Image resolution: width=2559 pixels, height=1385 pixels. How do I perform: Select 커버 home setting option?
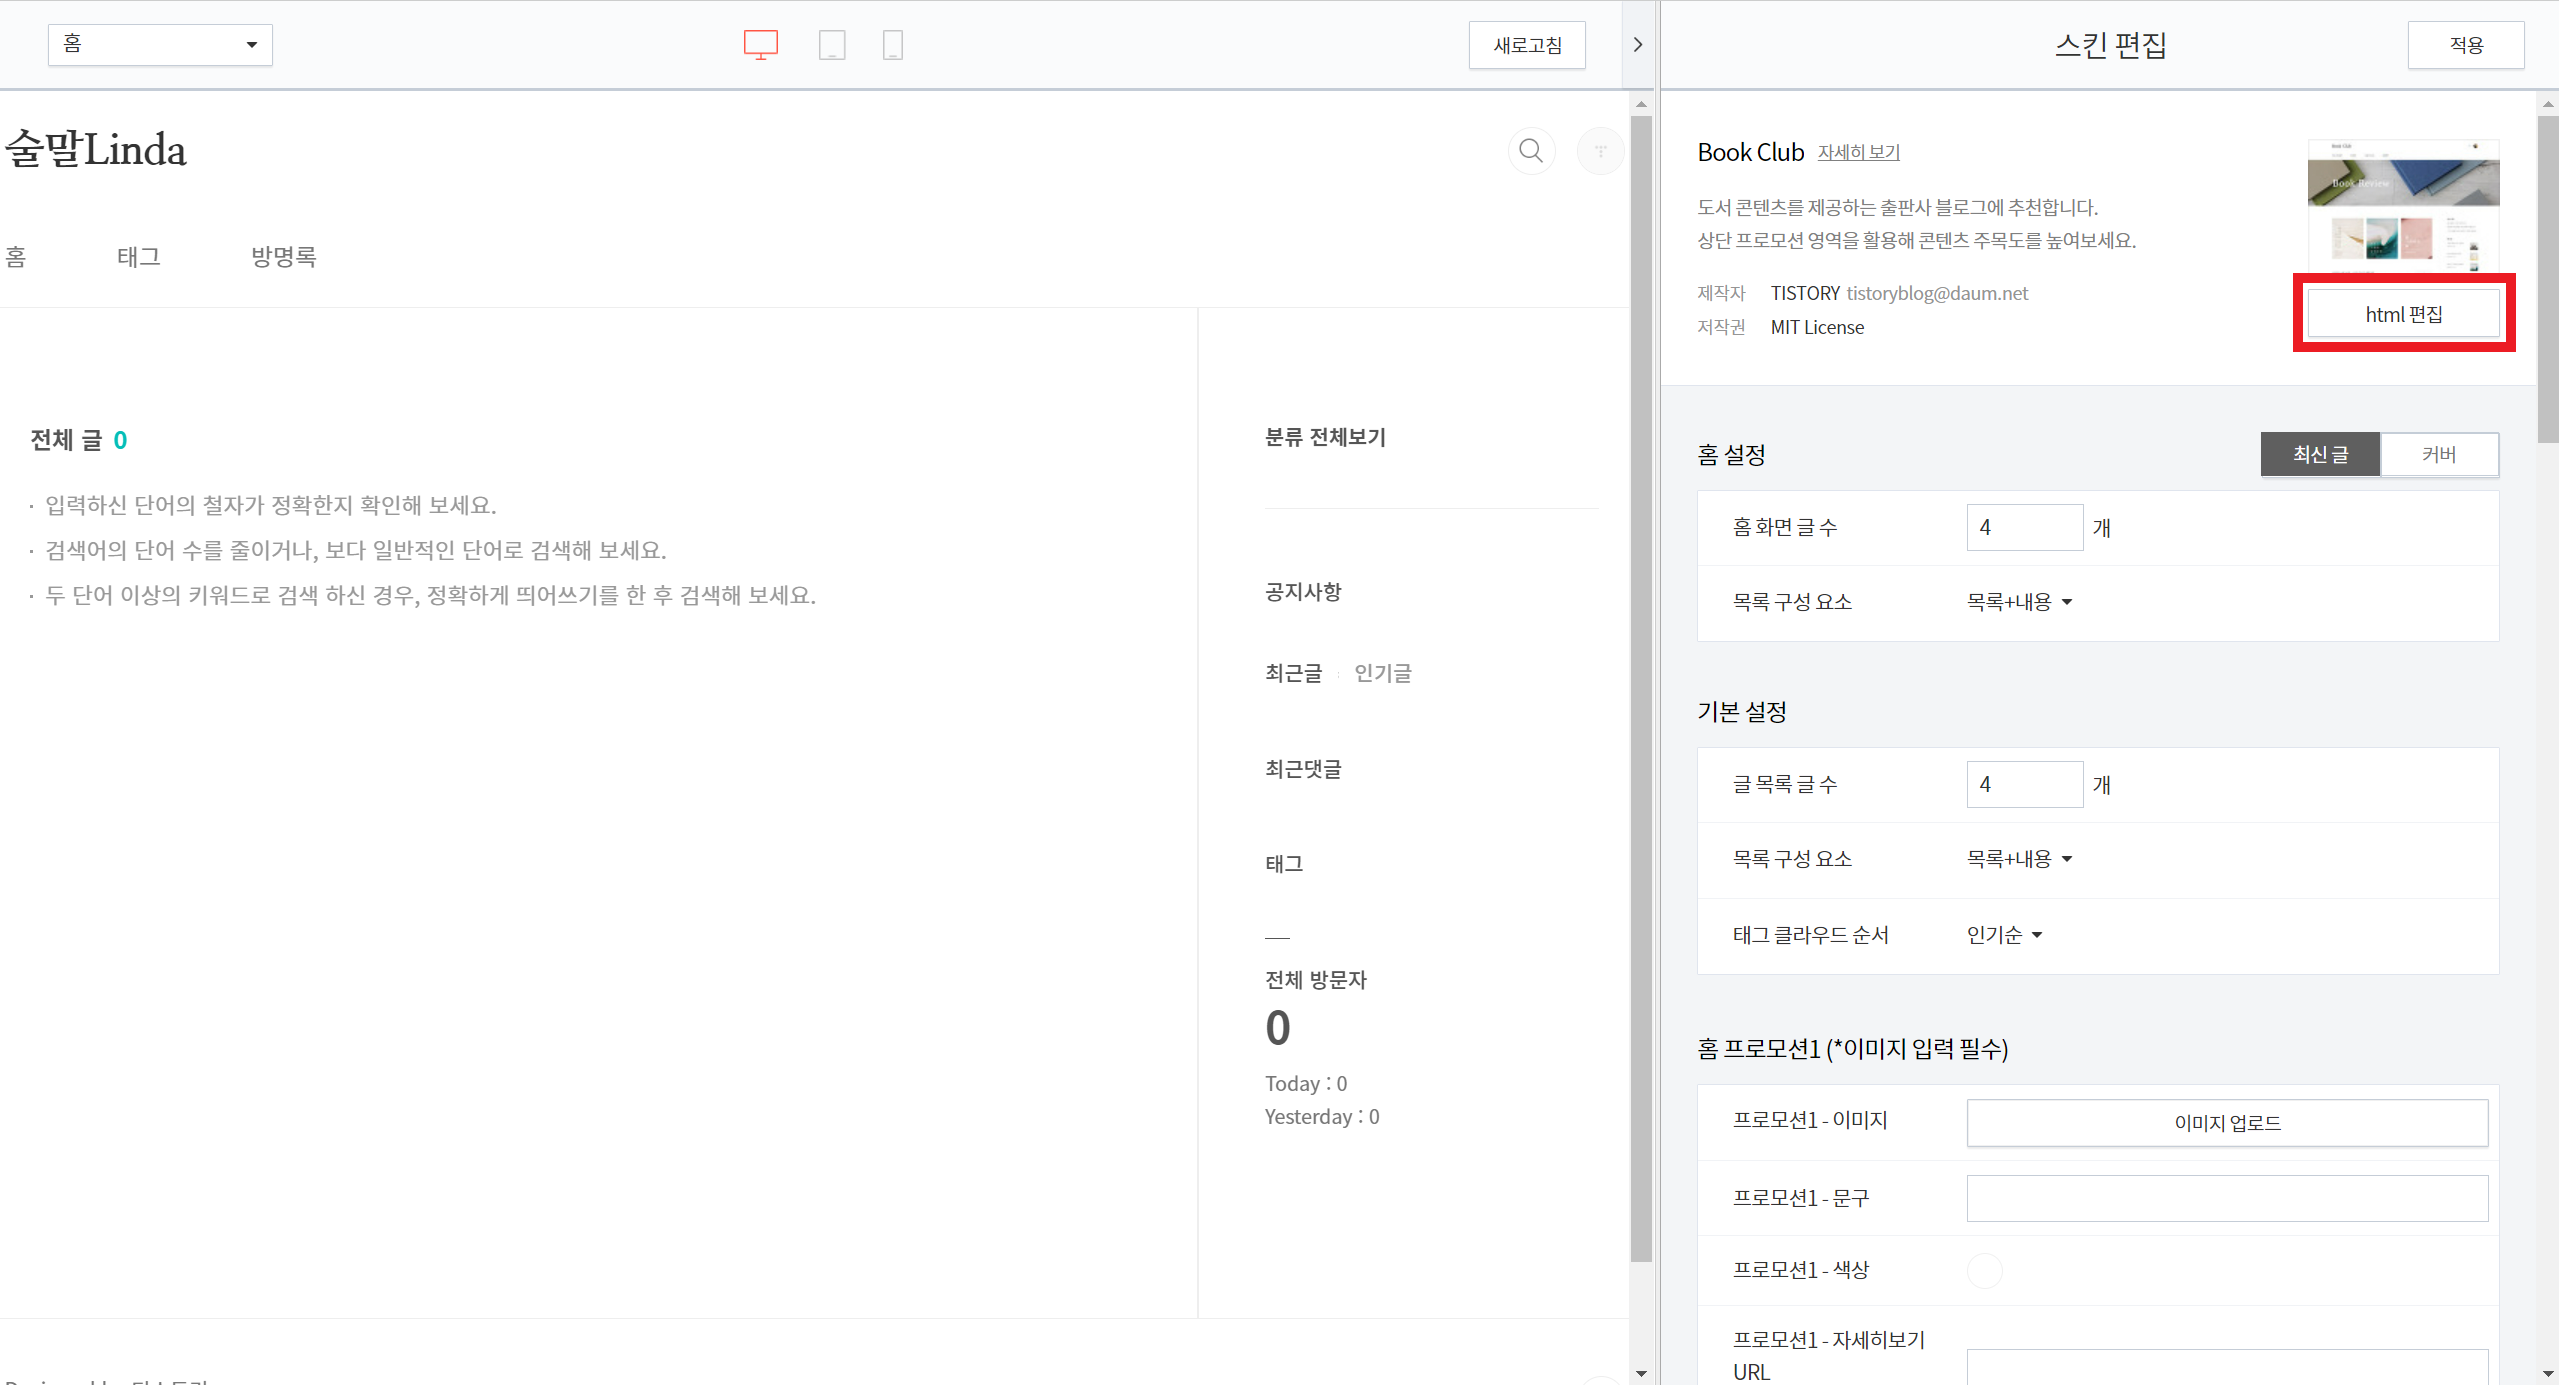(x=2438, y=455)
